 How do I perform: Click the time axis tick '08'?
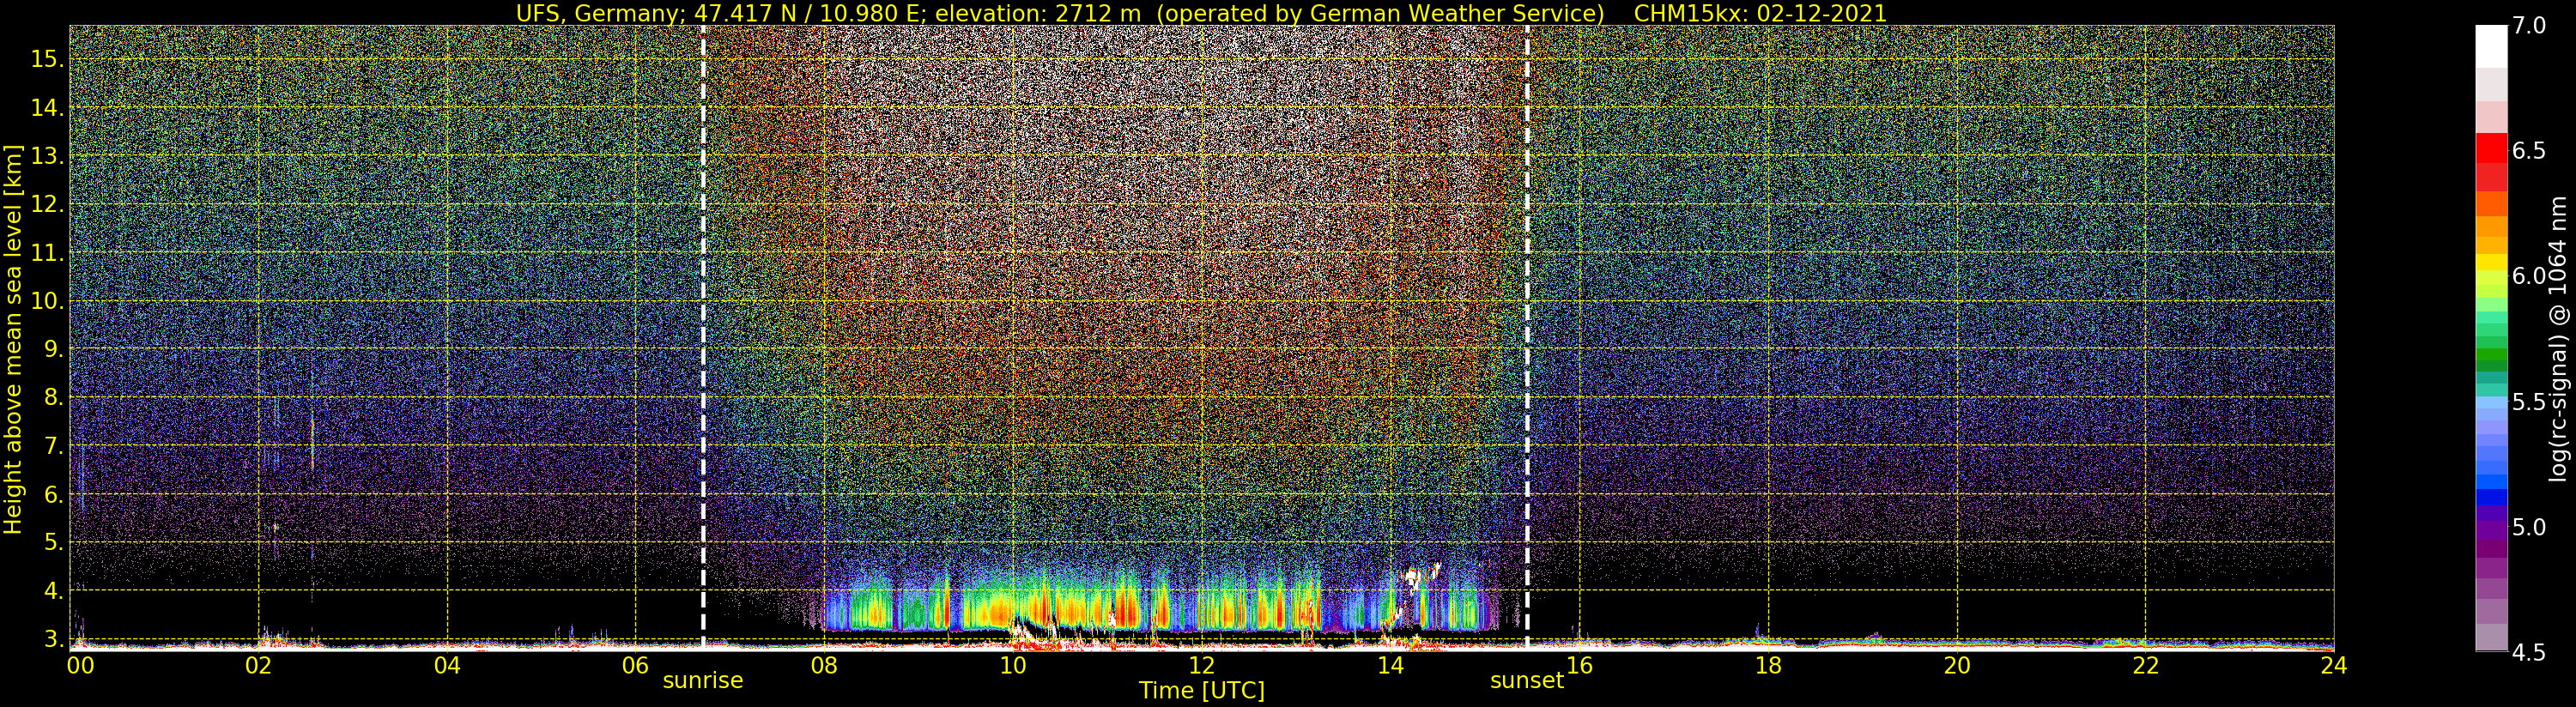[x=824, y=665]
